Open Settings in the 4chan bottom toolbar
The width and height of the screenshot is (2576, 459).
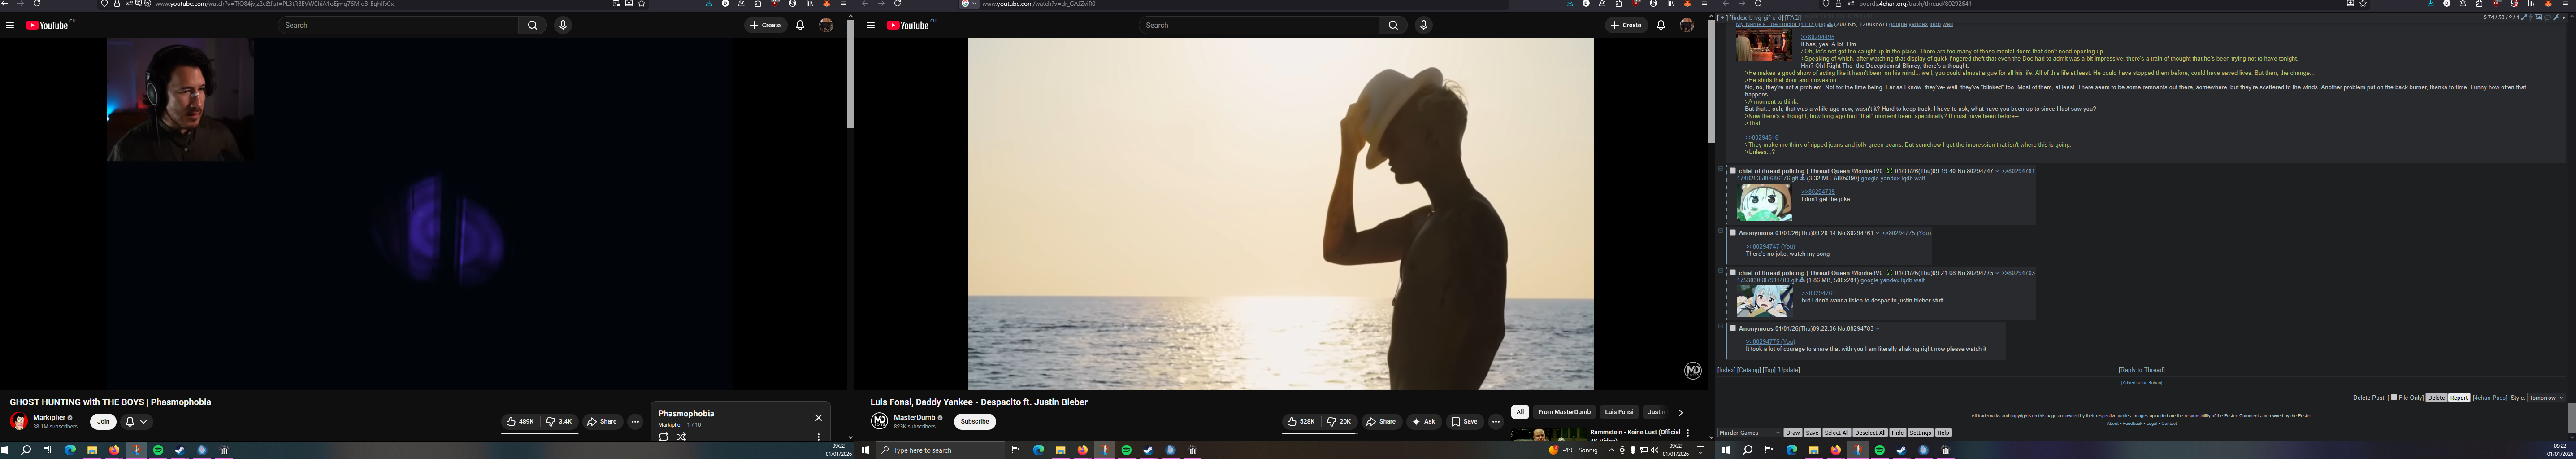(1920, 433)
